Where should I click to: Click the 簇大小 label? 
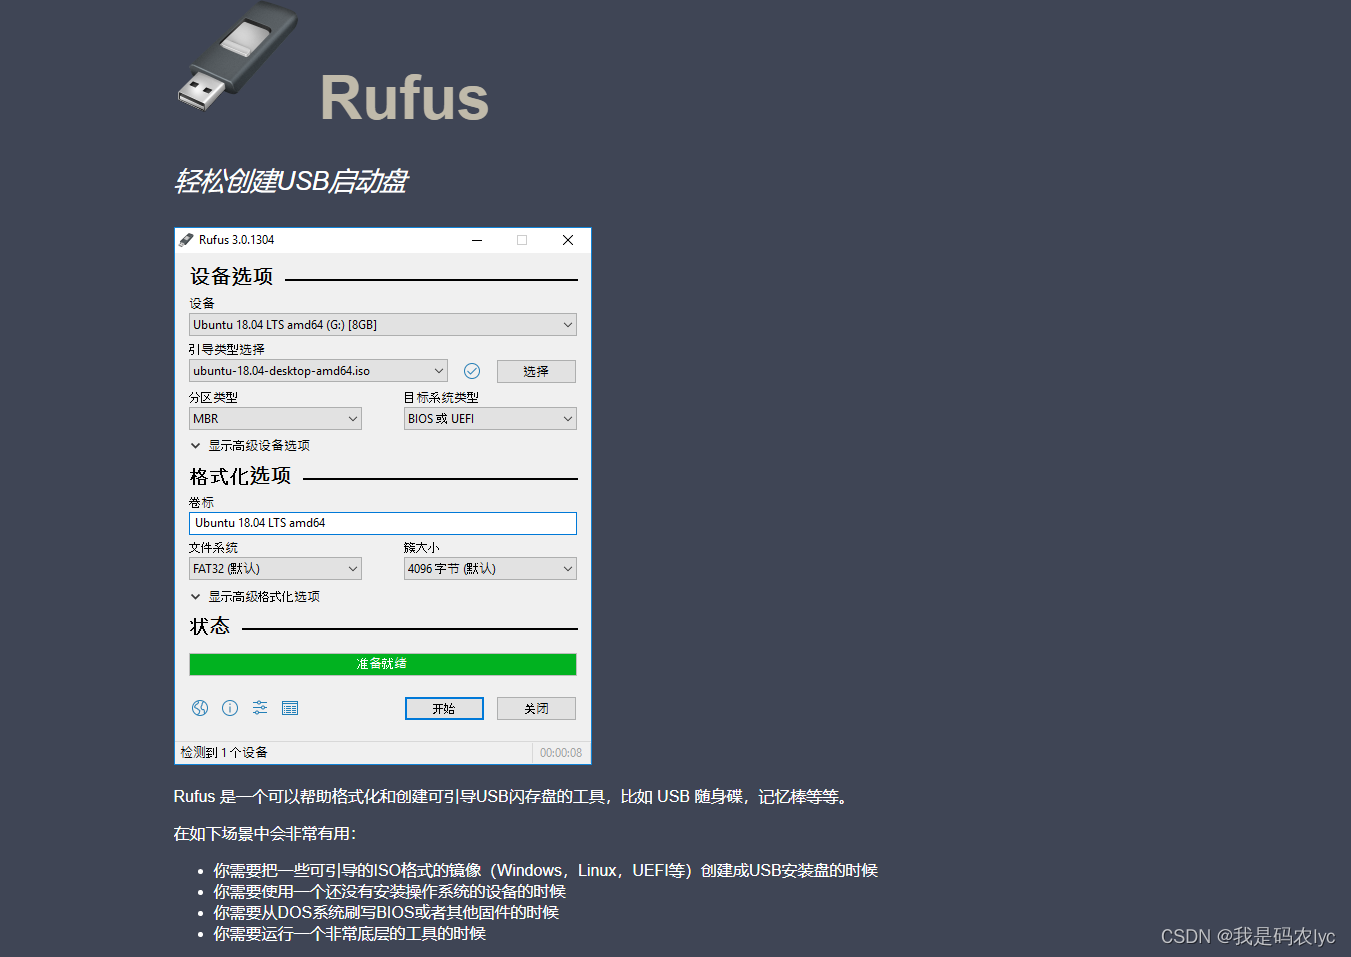point(421,547)
